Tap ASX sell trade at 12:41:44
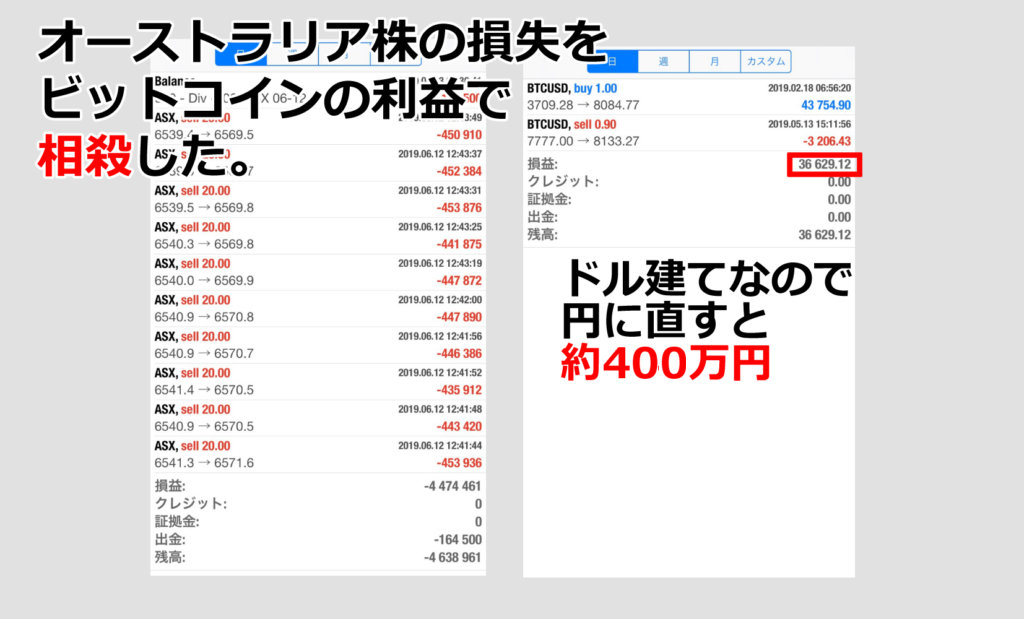1024x619 pixels. pyautogui.click(x=318, y=454)
